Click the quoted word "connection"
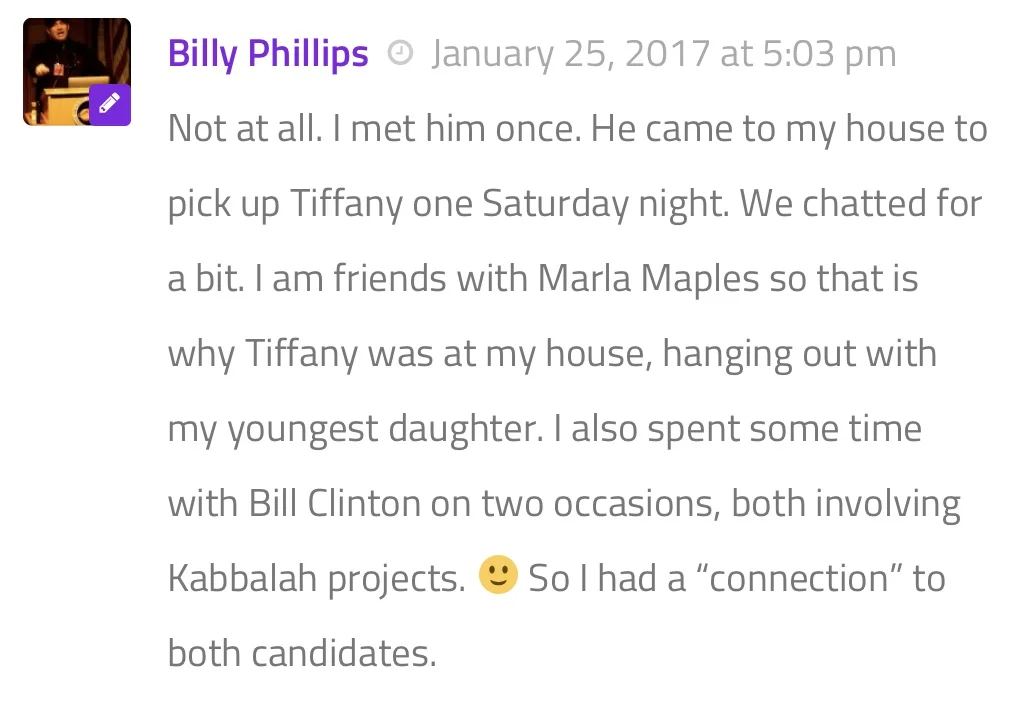The image size is (1010, 722). [799, 578]
